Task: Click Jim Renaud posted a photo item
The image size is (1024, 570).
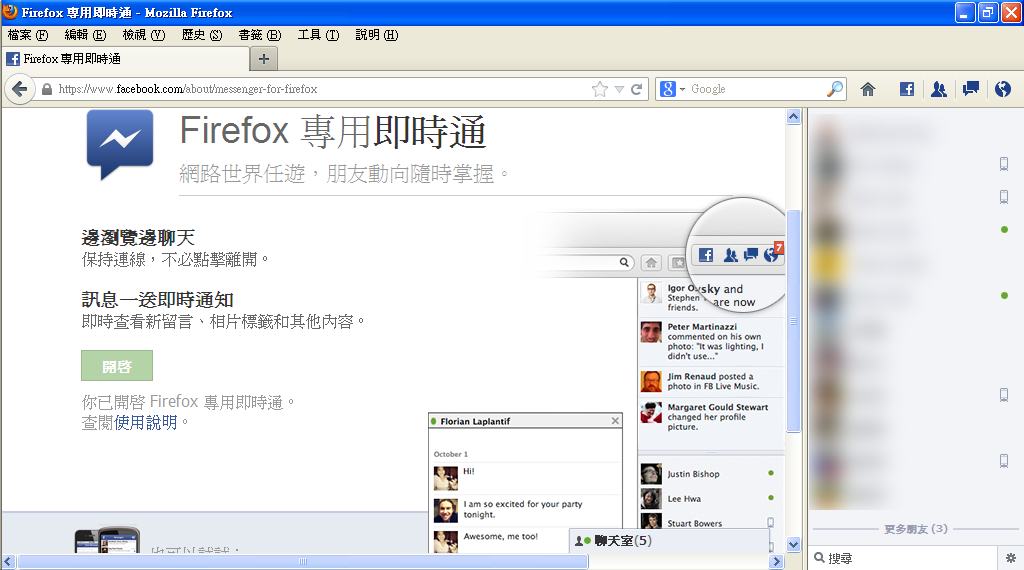Action: coord(711,381)
